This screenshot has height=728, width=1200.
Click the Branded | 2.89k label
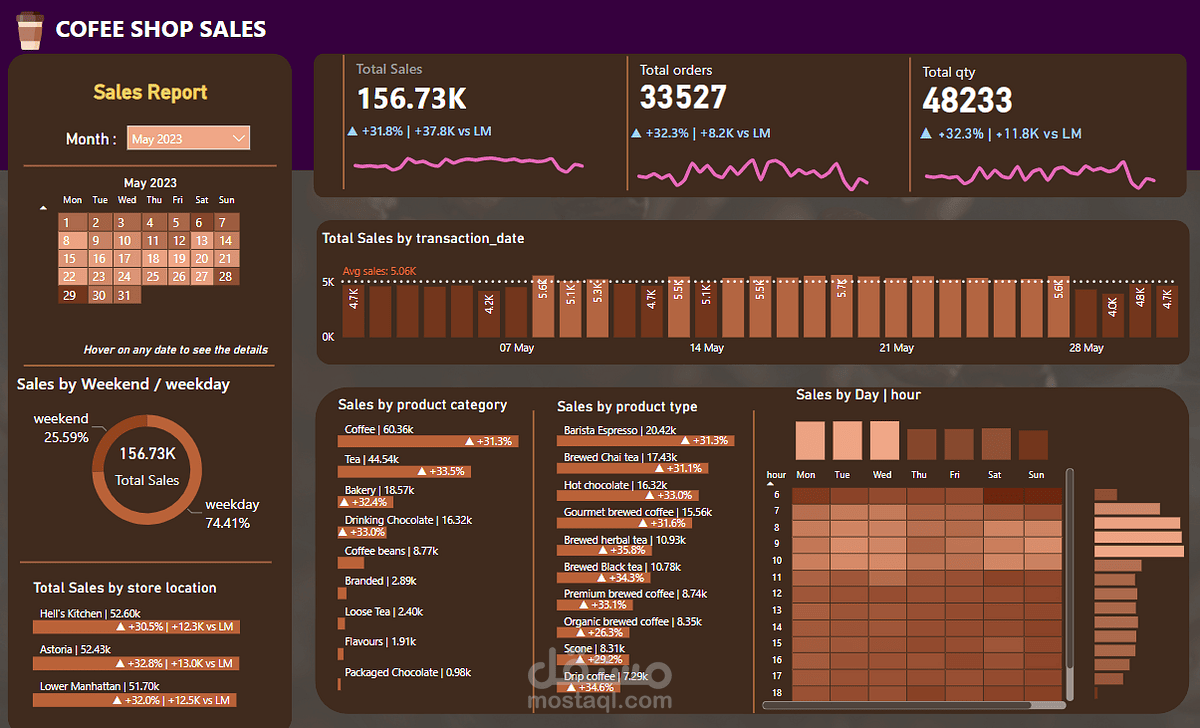[379, 581]
